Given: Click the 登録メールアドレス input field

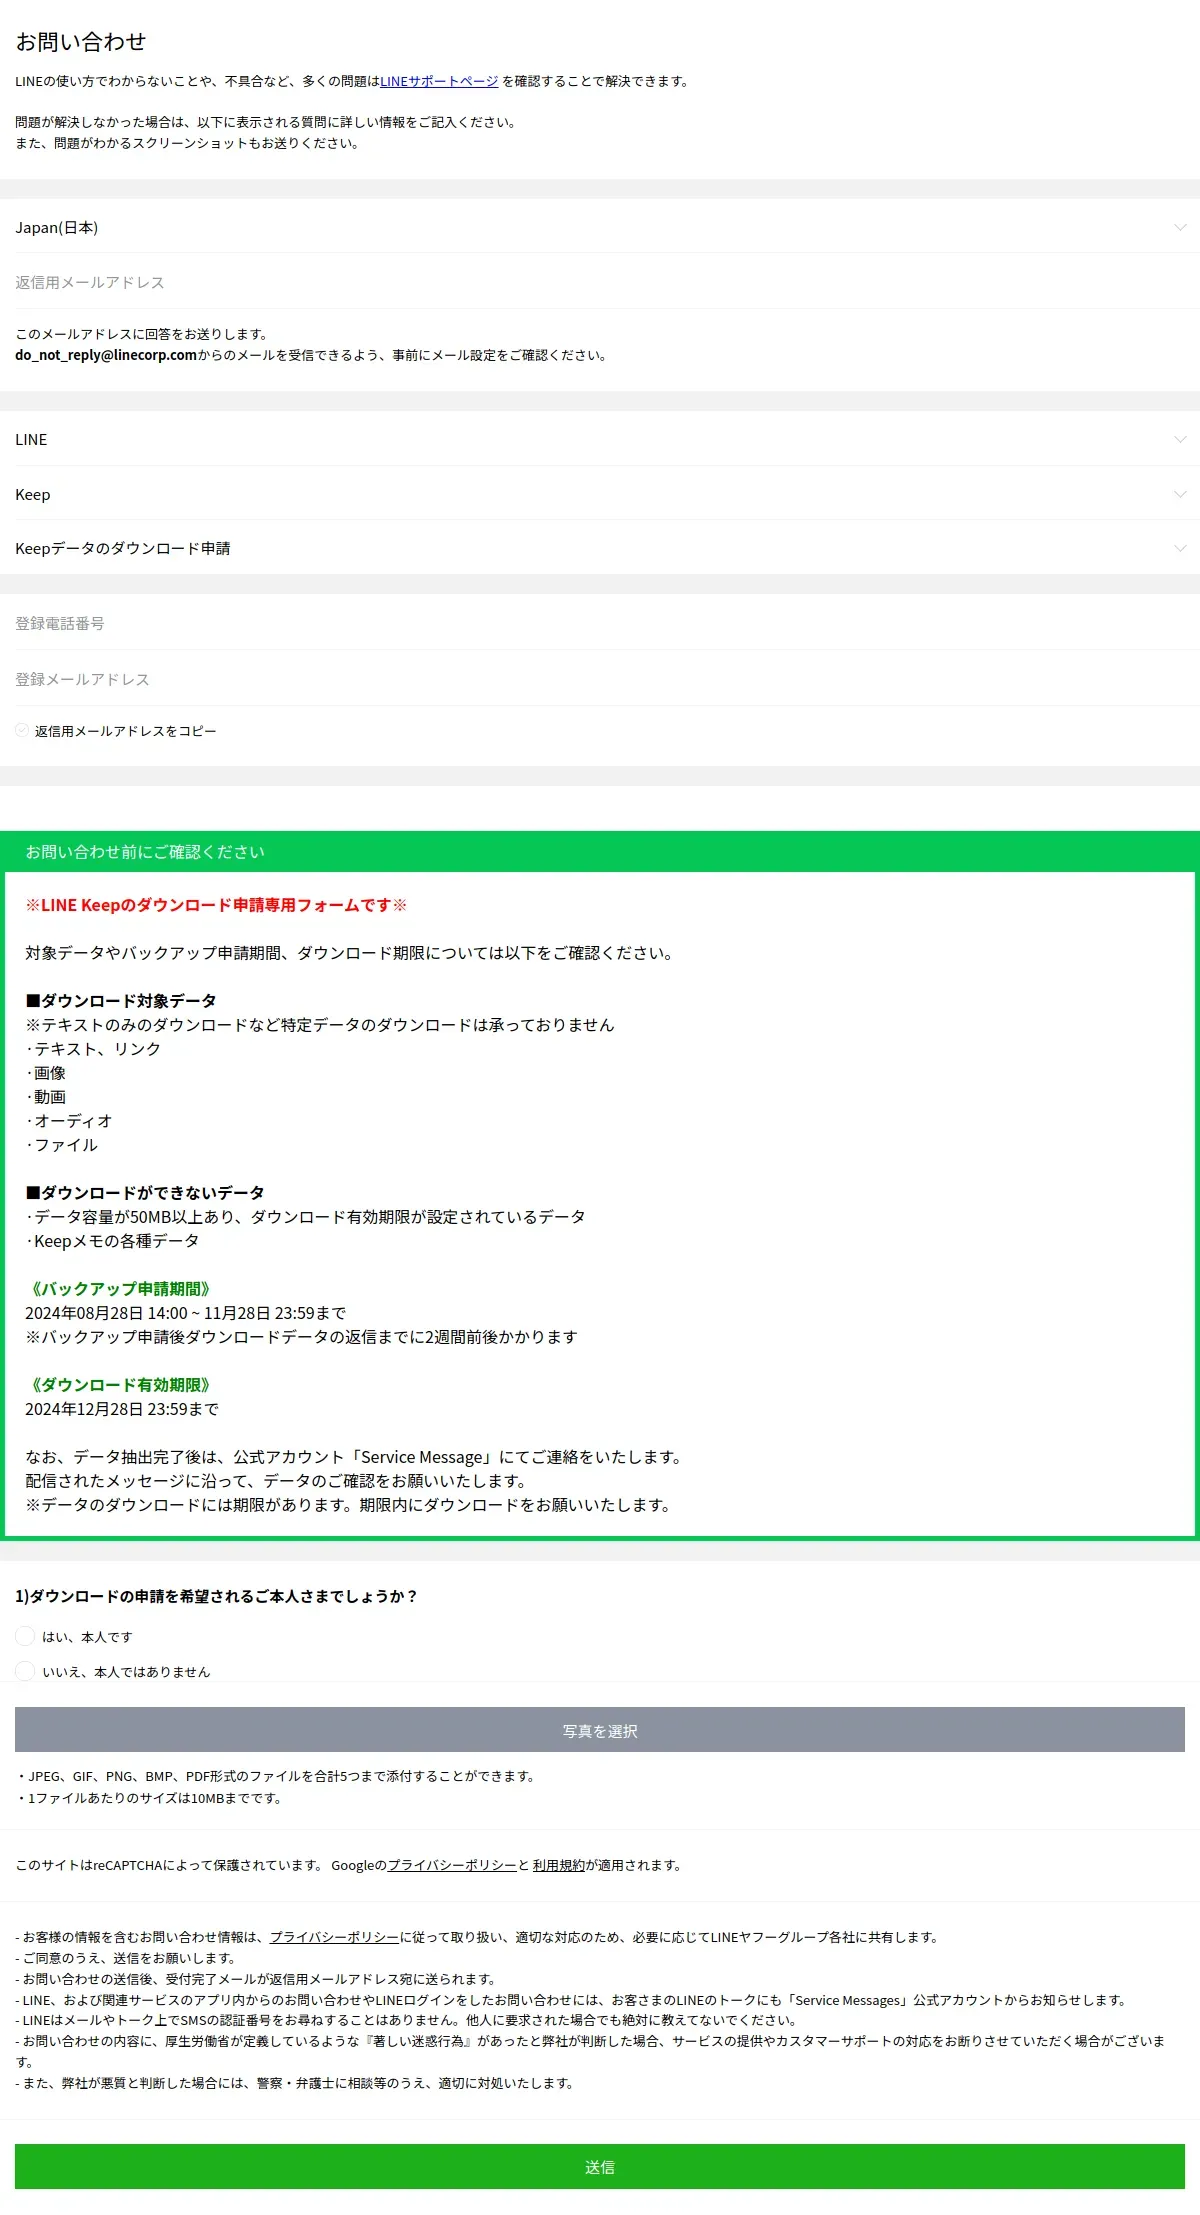Looking at the screenshot, I should tap(600, 679).
